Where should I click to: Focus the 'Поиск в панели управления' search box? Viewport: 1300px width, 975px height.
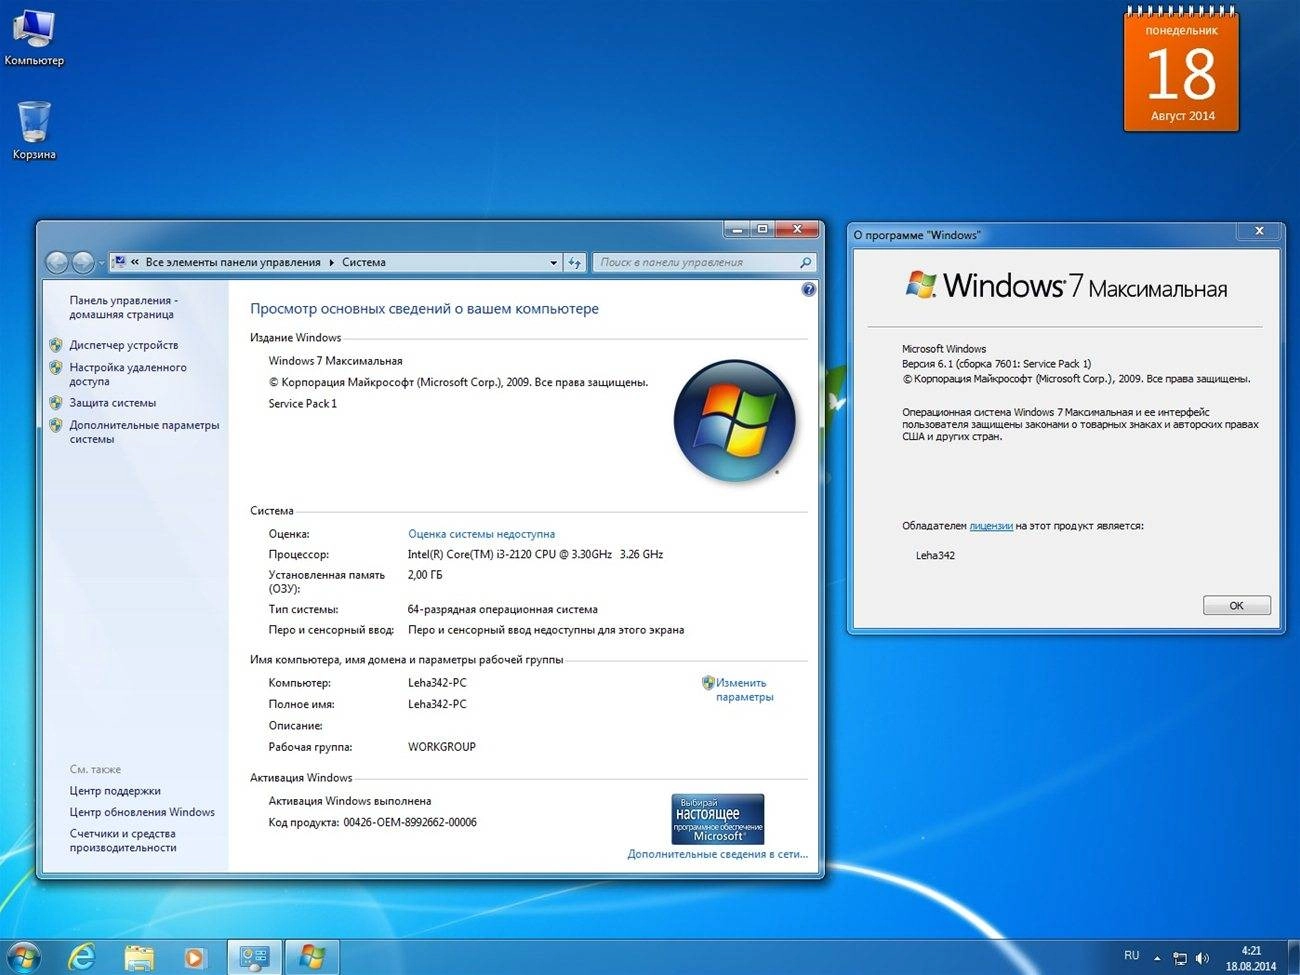pyautogui.click(x=704, y=263)
